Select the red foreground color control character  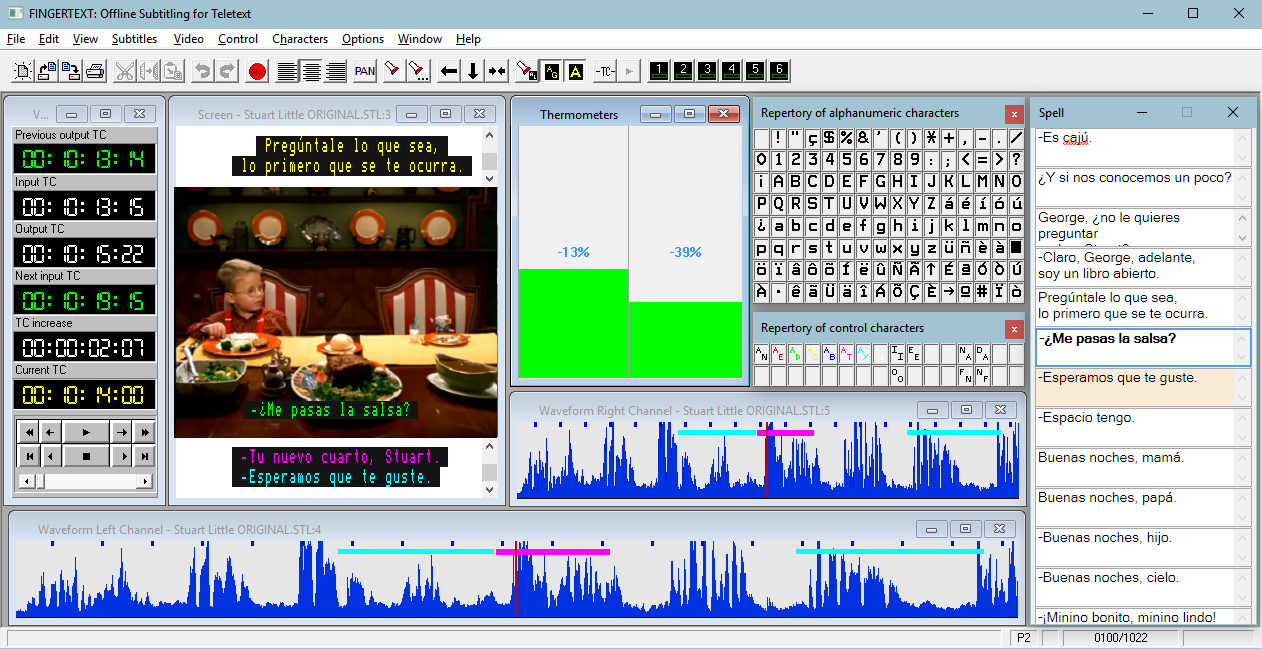778,354
